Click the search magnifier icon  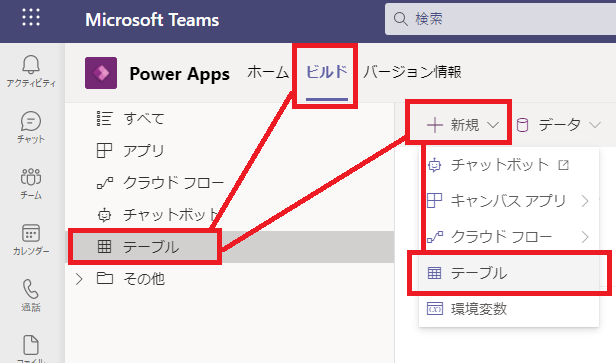[x=400, y=19]
